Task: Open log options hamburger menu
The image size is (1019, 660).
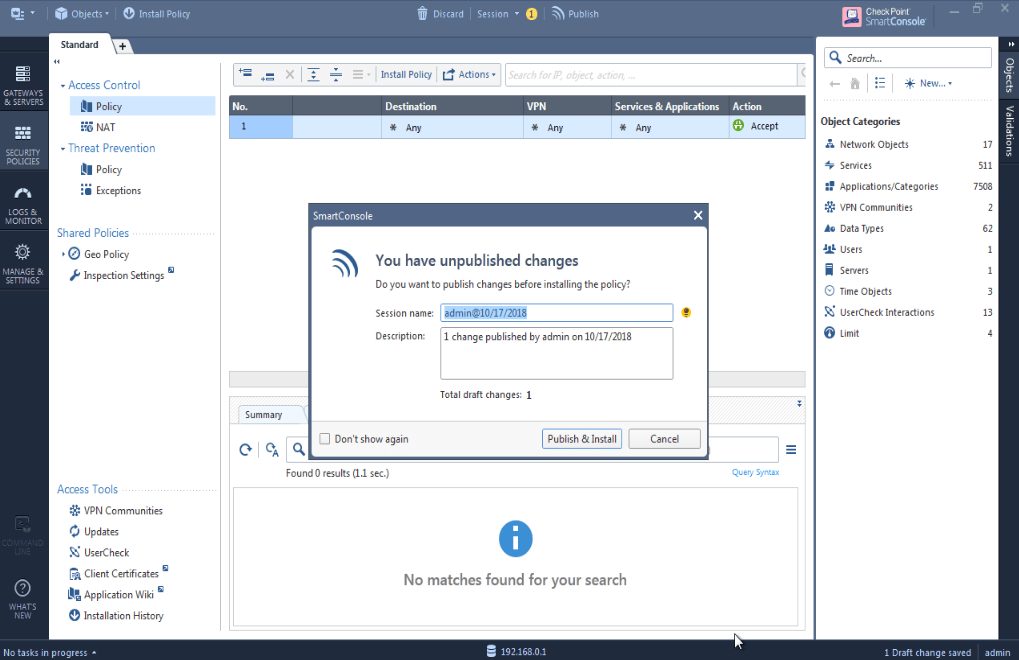Action: coord(791,450)
